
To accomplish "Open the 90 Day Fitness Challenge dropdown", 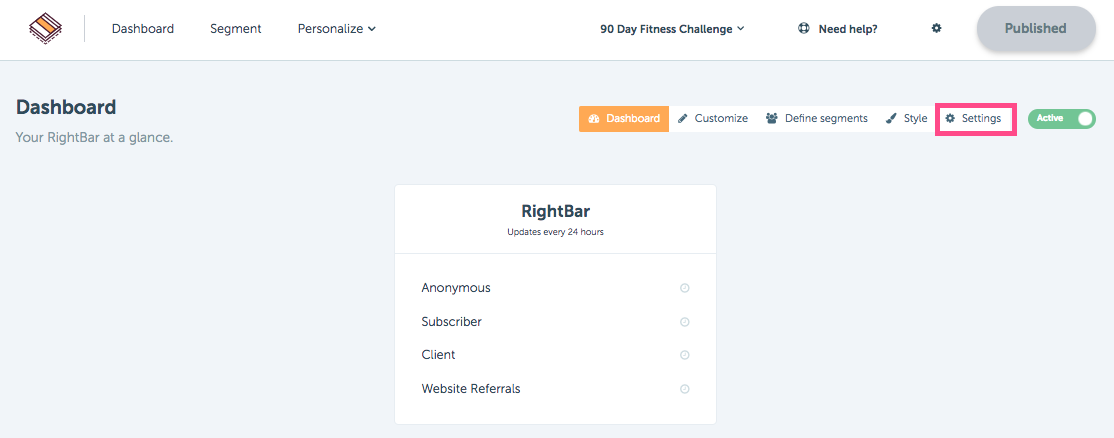I will coord(672,29).
